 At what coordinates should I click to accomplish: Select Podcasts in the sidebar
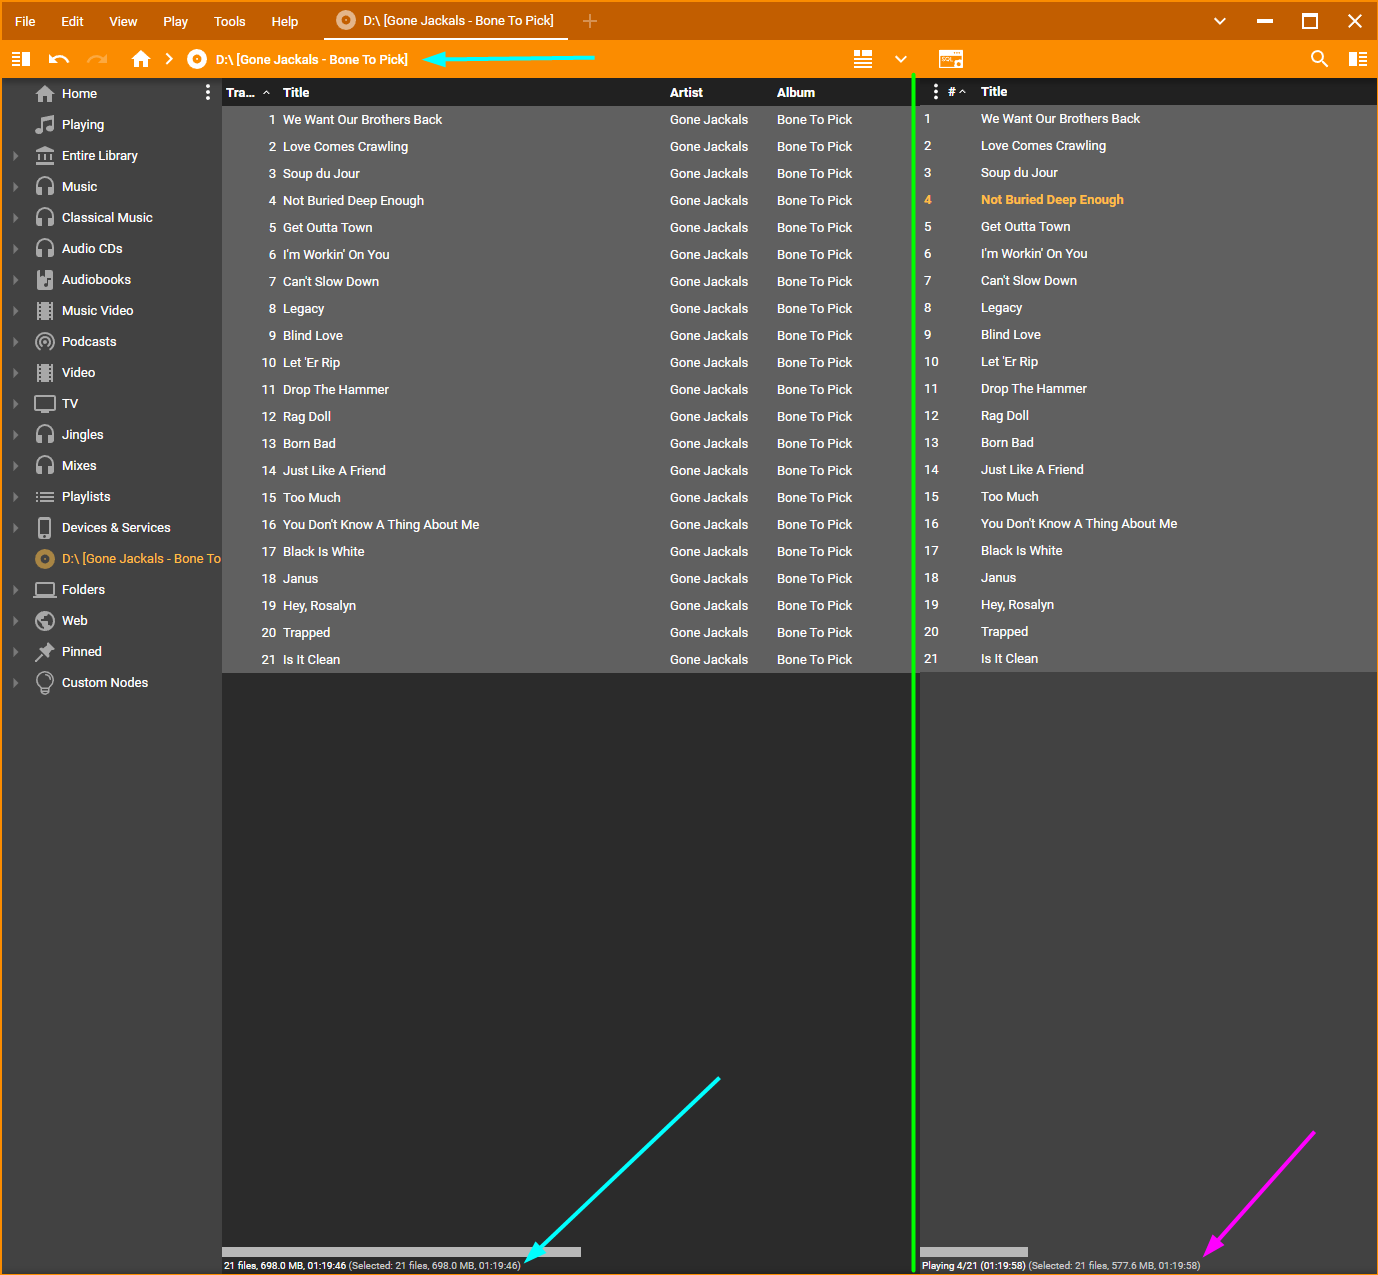pyautogui.click(x=89, y=342)
